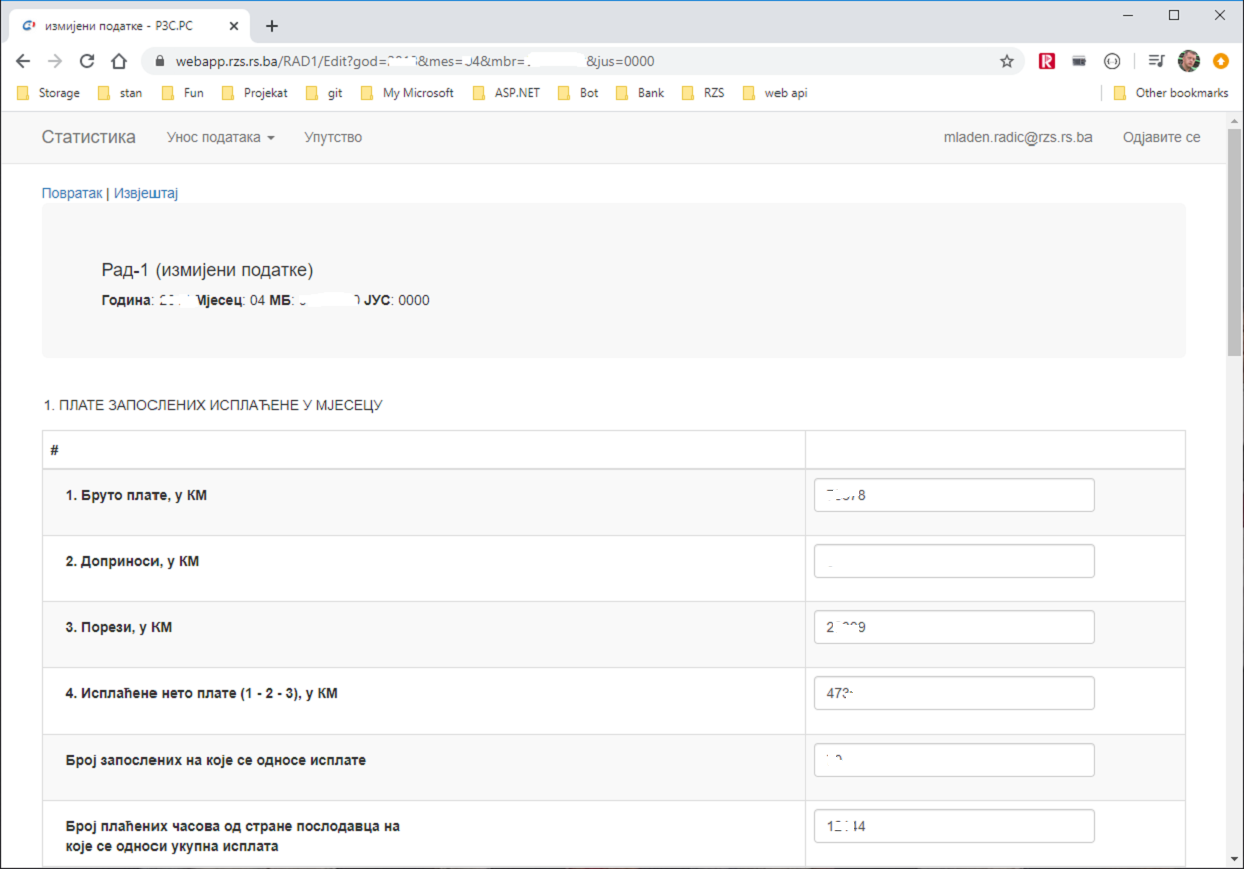Open the Упутство menu item
1244x869 pixels.
click(x=333, y=137)
